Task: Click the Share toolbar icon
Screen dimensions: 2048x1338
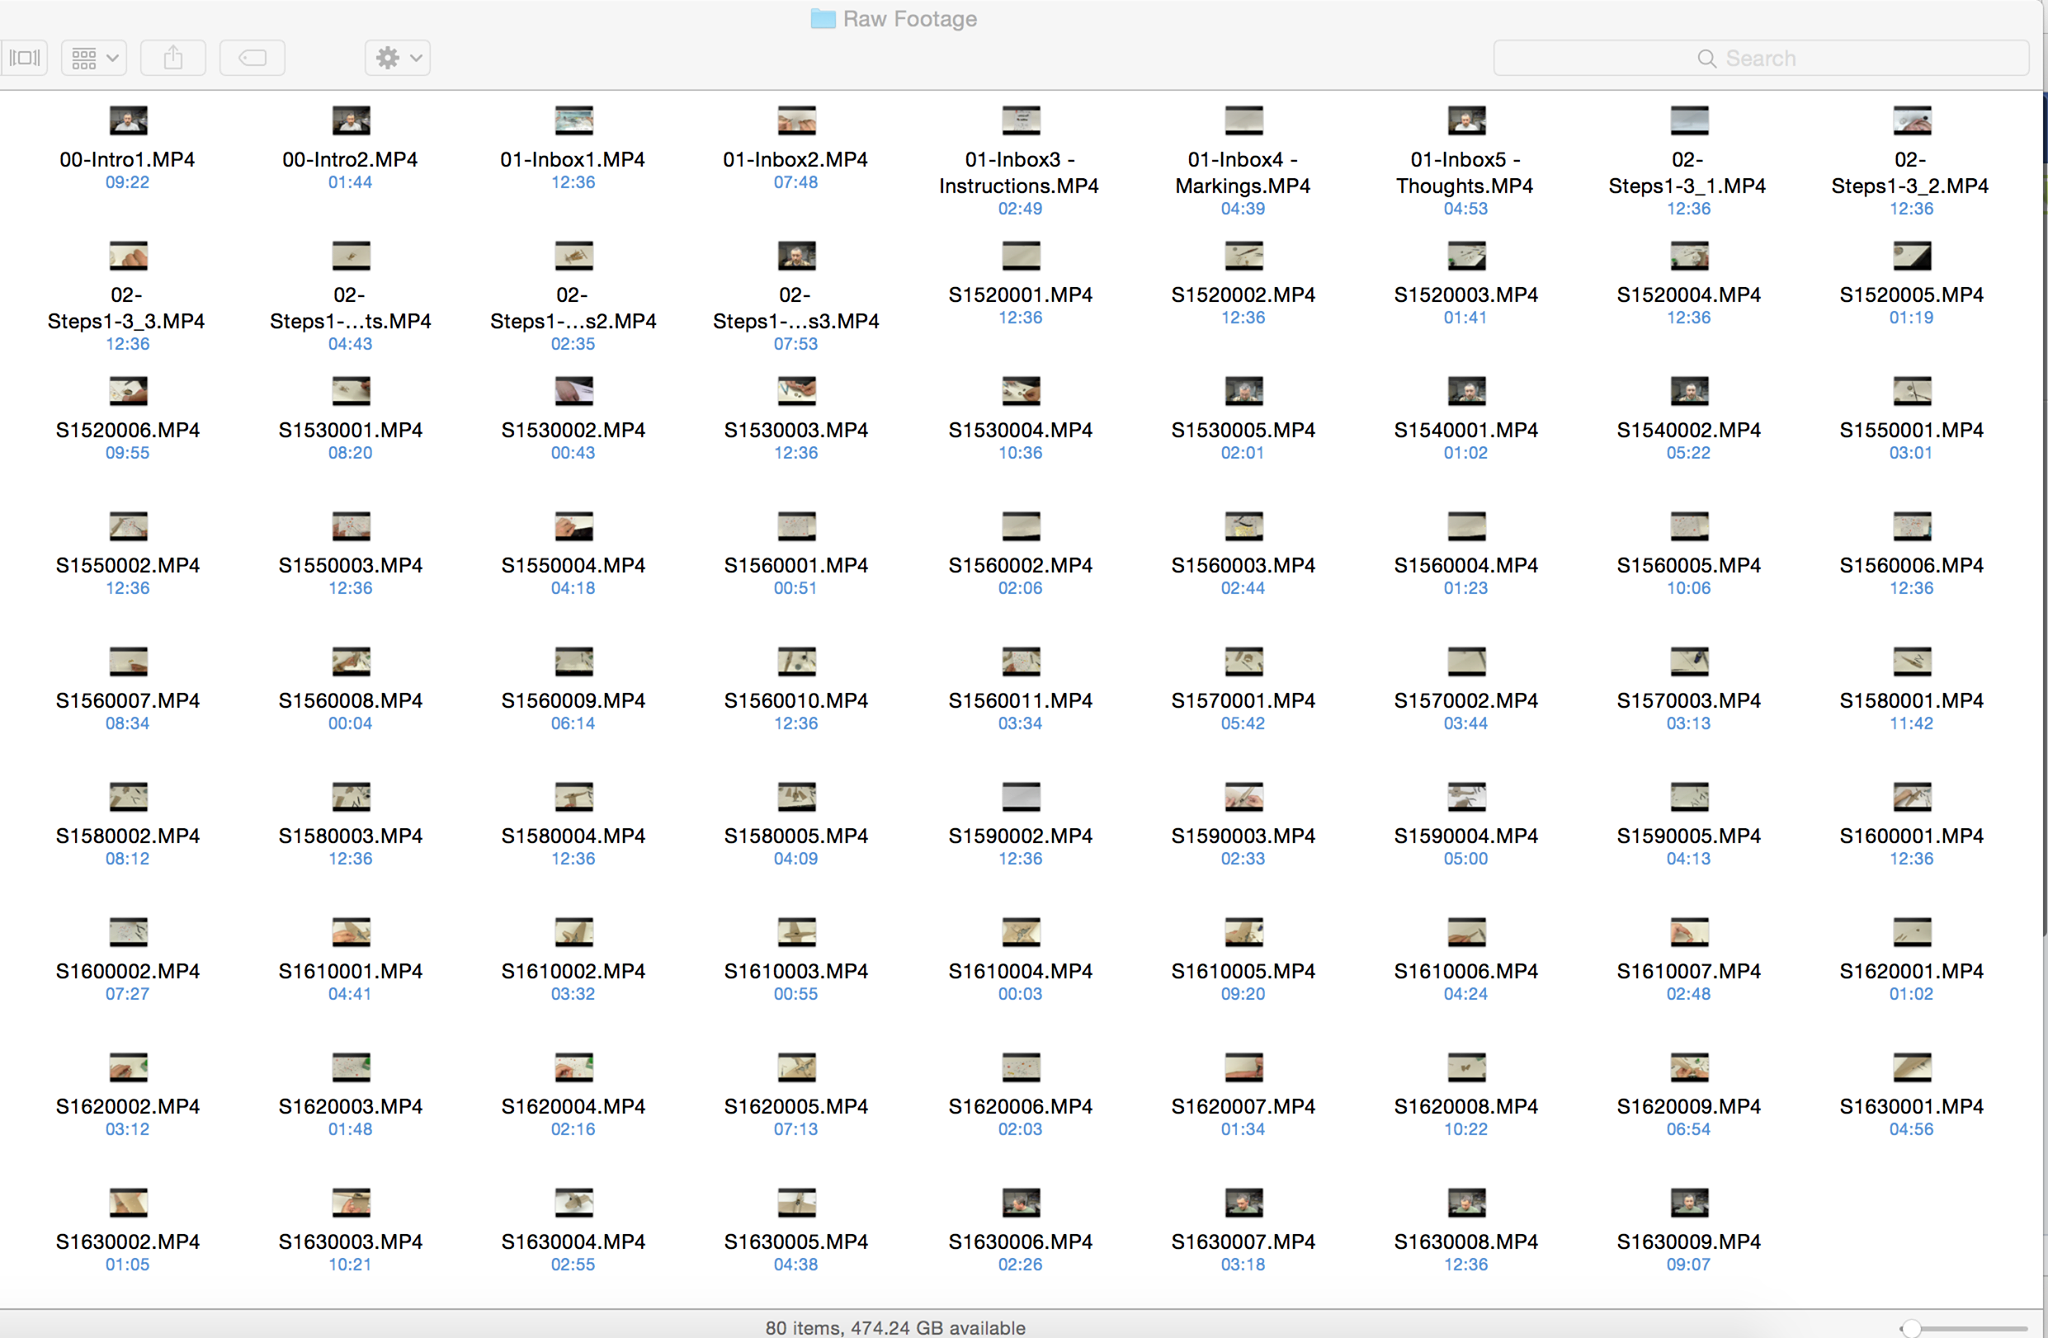Action: pos(173,58)
